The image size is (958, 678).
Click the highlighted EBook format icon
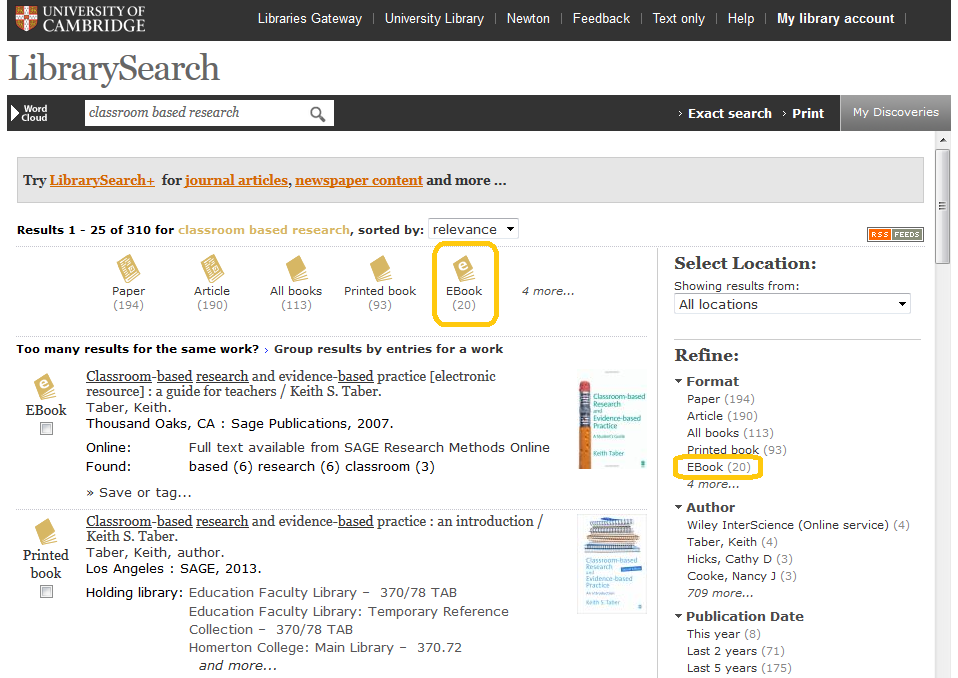[x=464, y=269]
